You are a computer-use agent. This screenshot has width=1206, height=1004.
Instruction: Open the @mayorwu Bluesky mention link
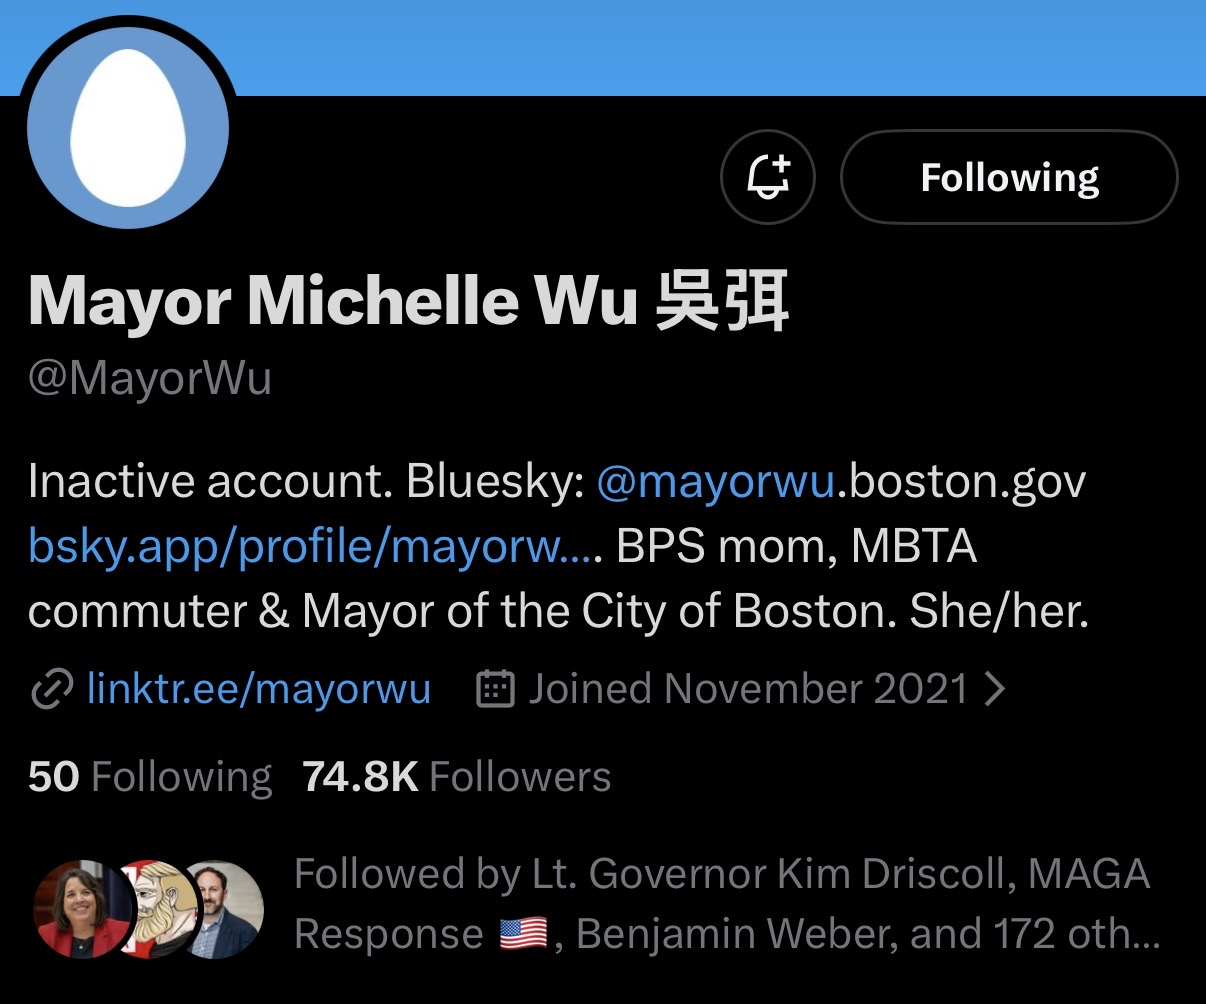tap(715, 482)
